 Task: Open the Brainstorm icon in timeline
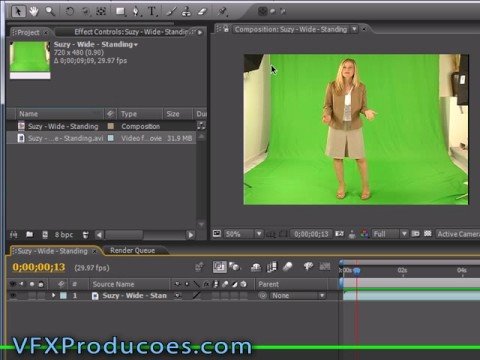tap(308, 266)
